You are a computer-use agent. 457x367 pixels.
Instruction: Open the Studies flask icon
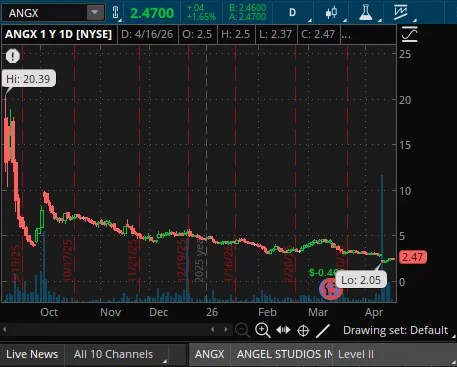[366, 13]
